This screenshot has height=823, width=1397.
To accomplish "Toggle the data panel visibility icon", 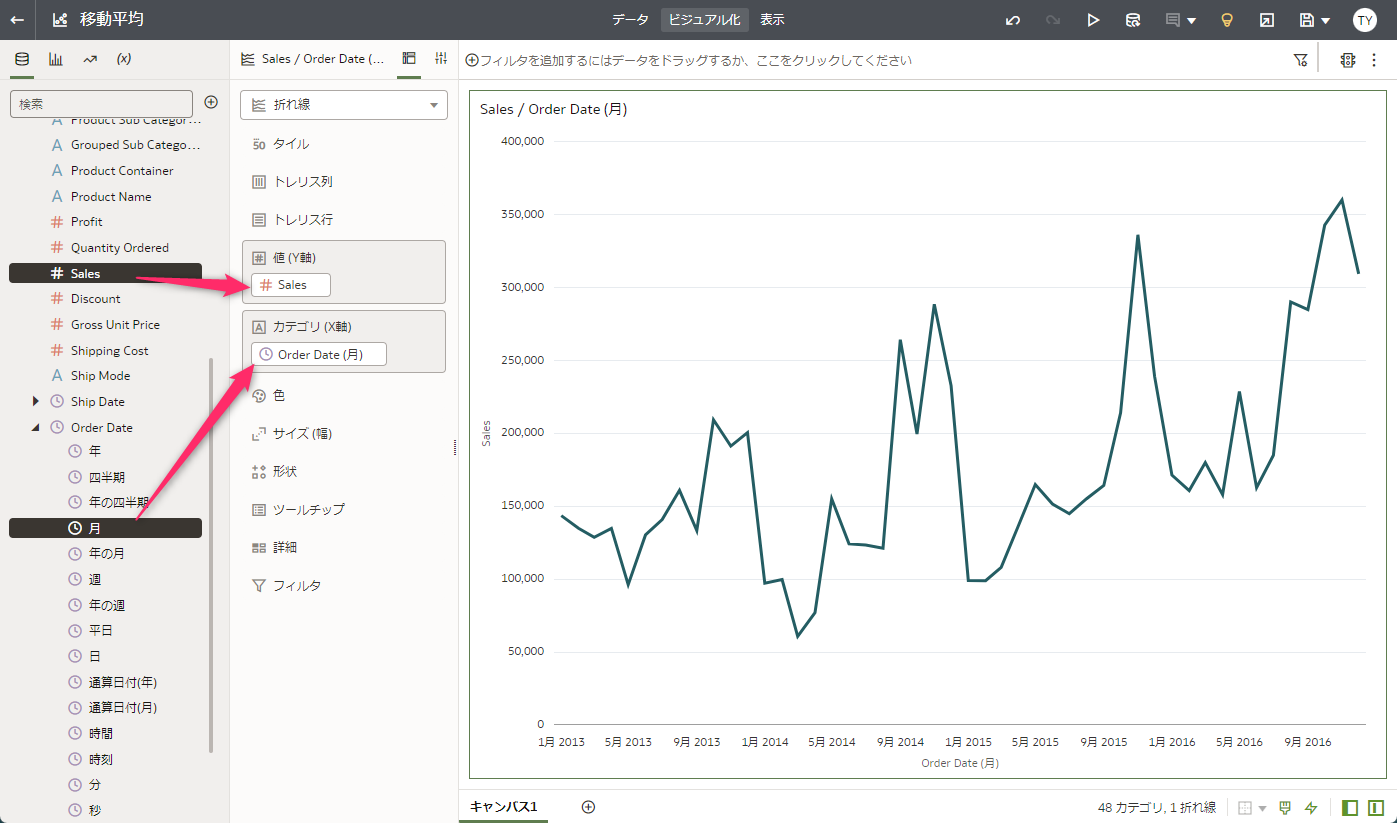I will tap(1350, 808).
